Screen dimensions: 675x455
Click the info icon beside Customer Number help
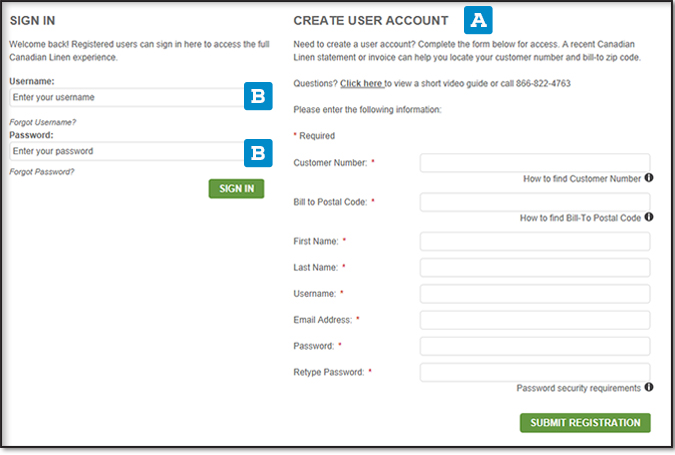click(x=649, y=178)
